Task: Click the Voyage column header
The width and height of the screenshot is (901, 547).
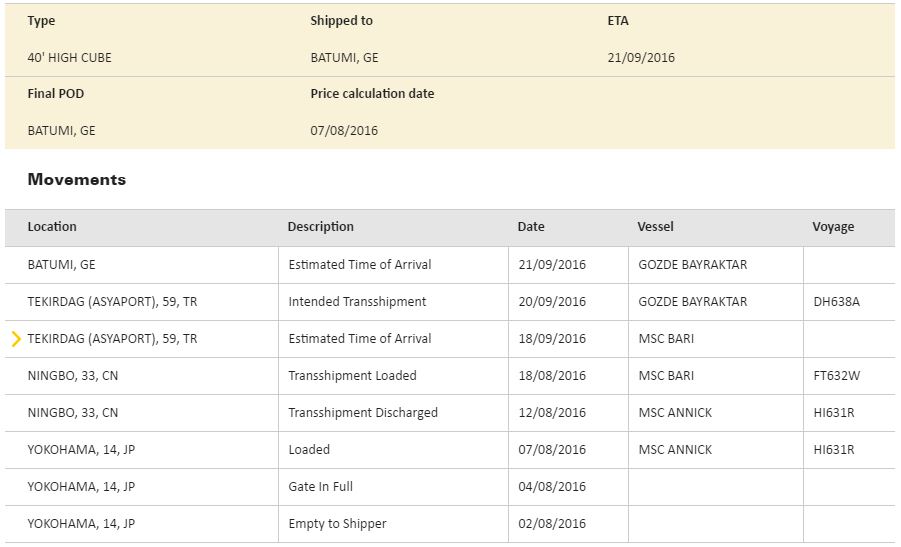Action: (833, 227)
